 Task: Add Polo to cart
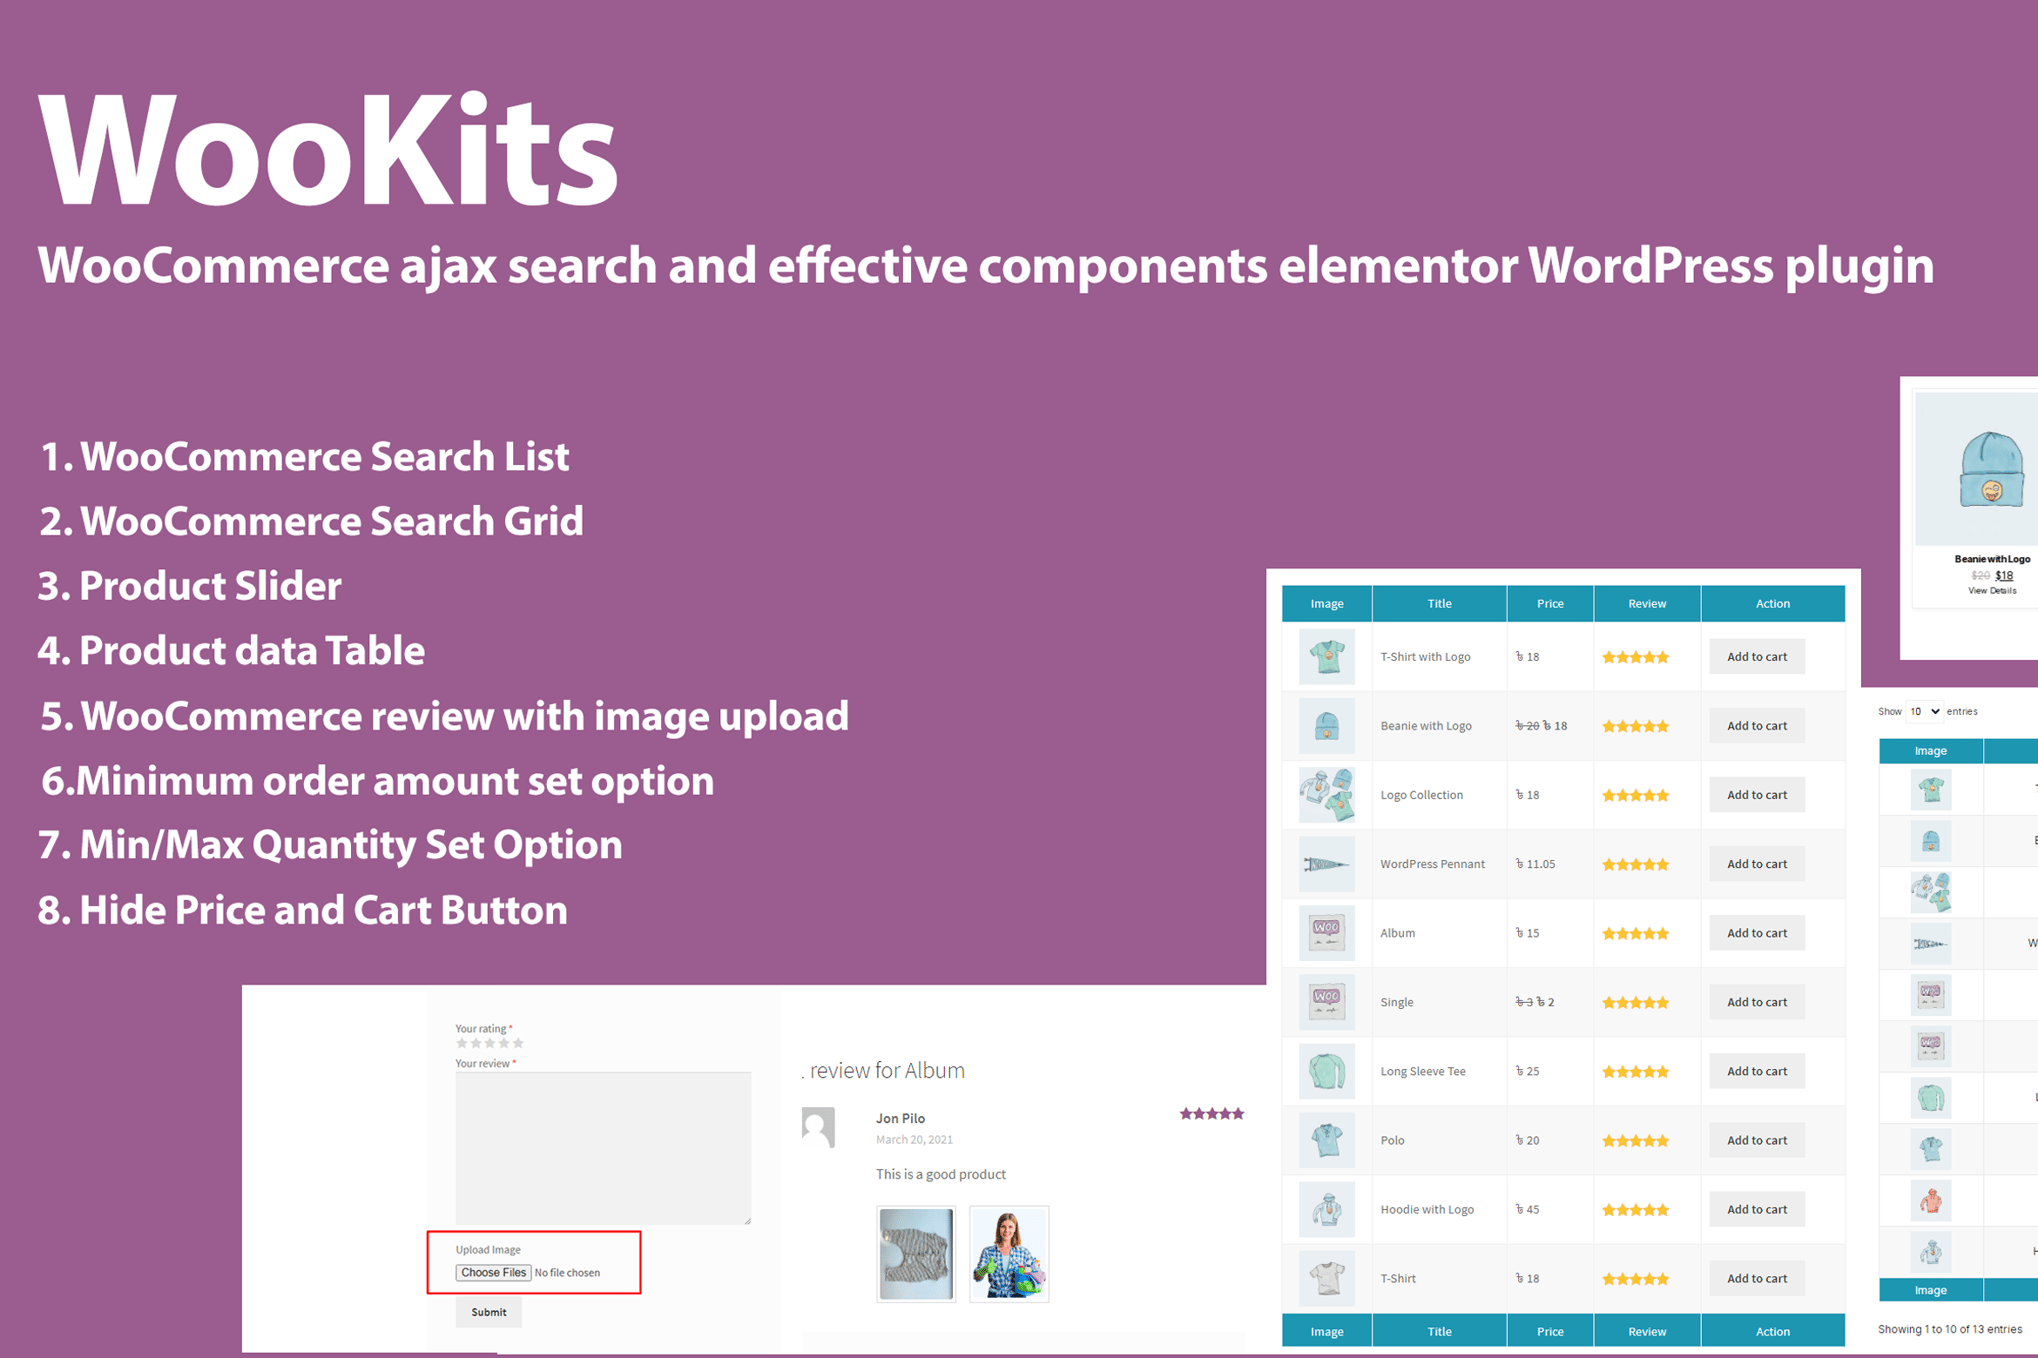1756,1140
